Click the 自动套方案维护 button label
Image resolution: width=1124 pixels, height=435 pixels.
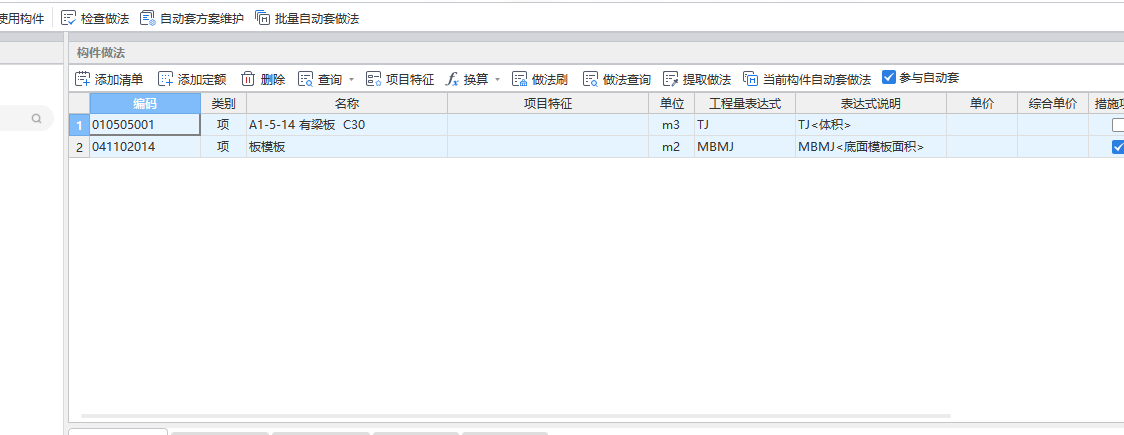click(x=202, y=19)
